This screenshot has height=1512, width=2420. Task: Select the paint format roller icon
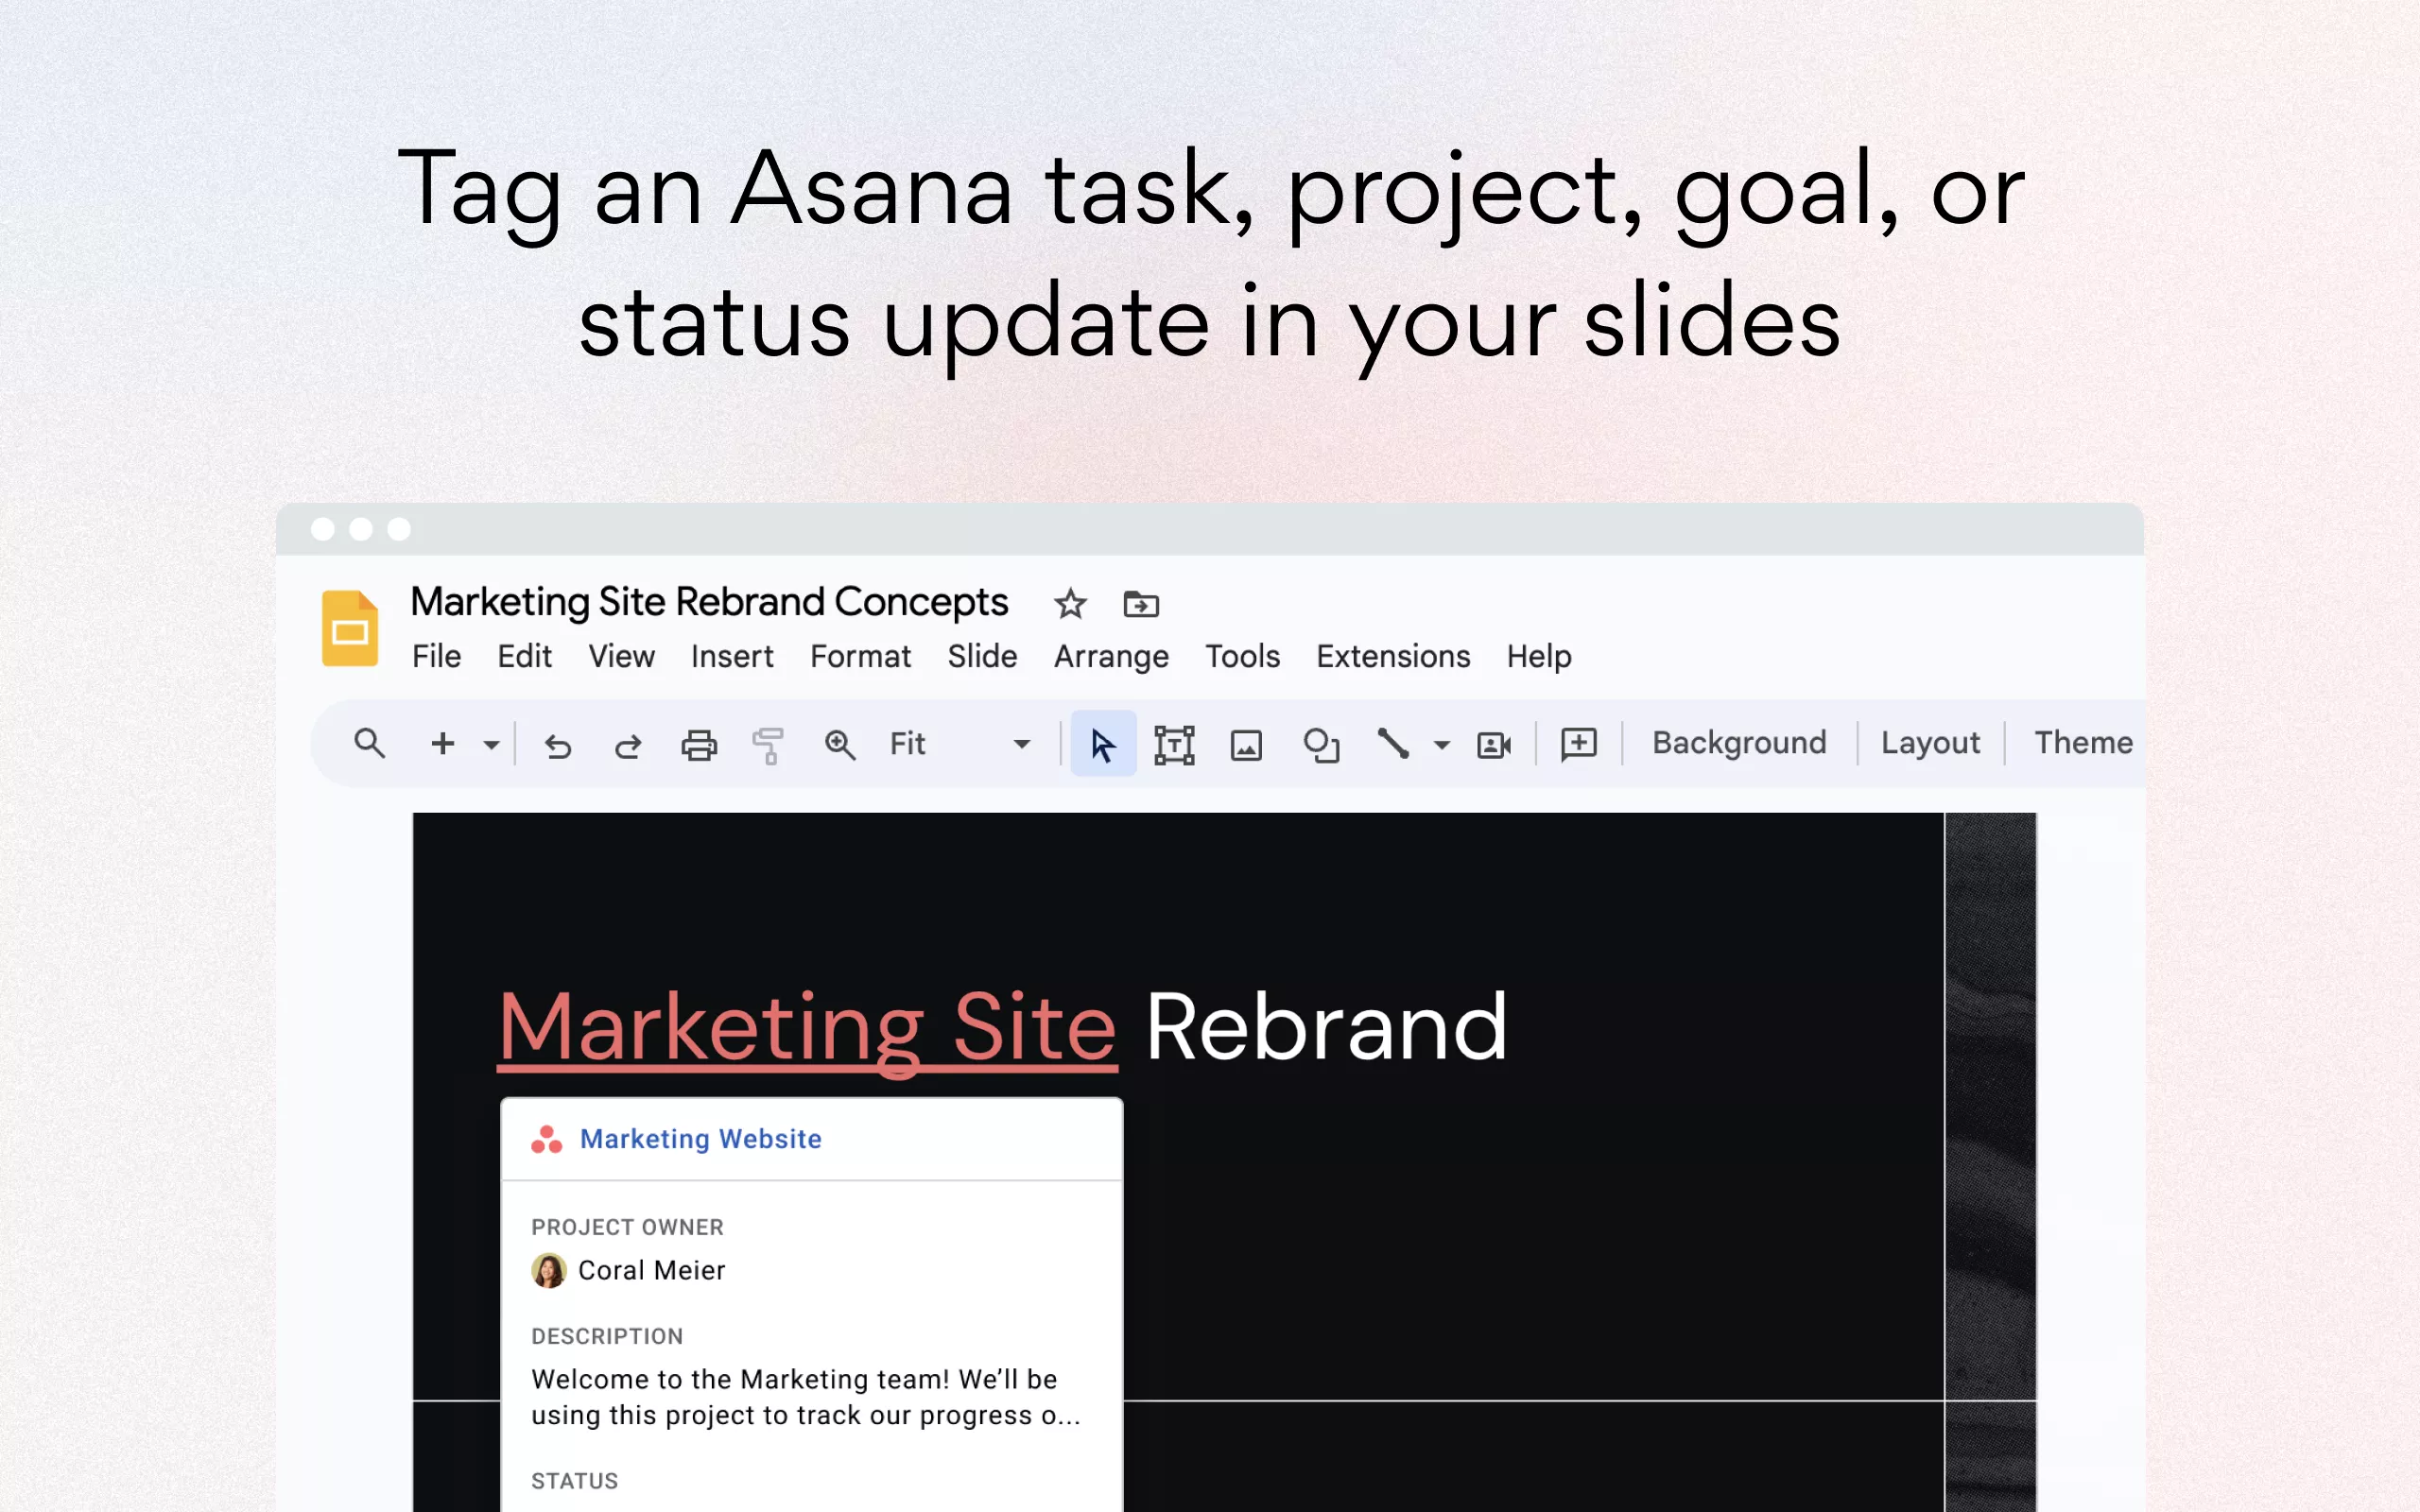pyautogui.click(x=768, y=745)
